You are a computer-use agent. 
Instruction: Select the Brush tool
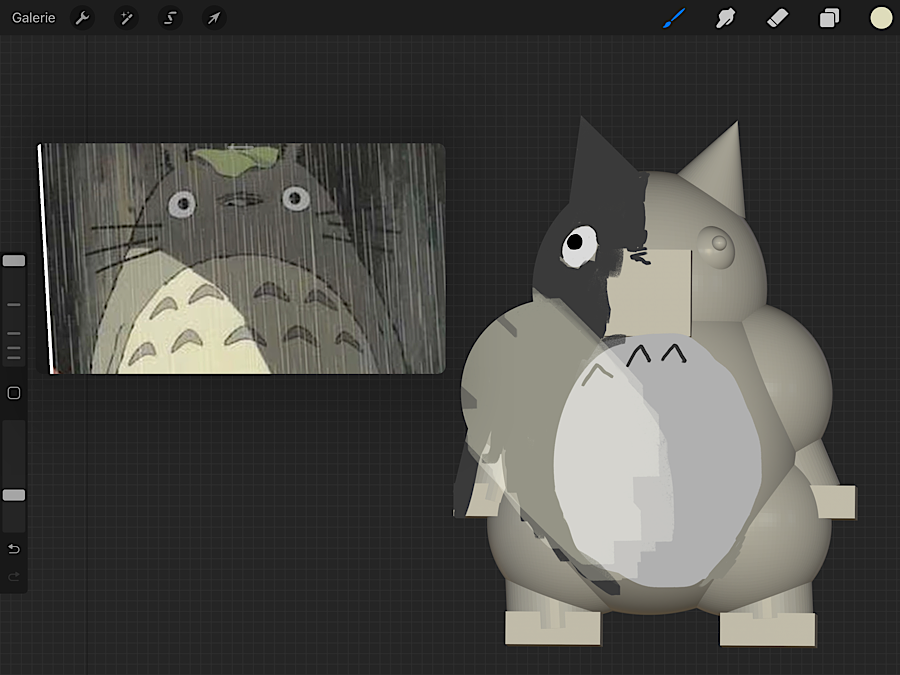674,18
